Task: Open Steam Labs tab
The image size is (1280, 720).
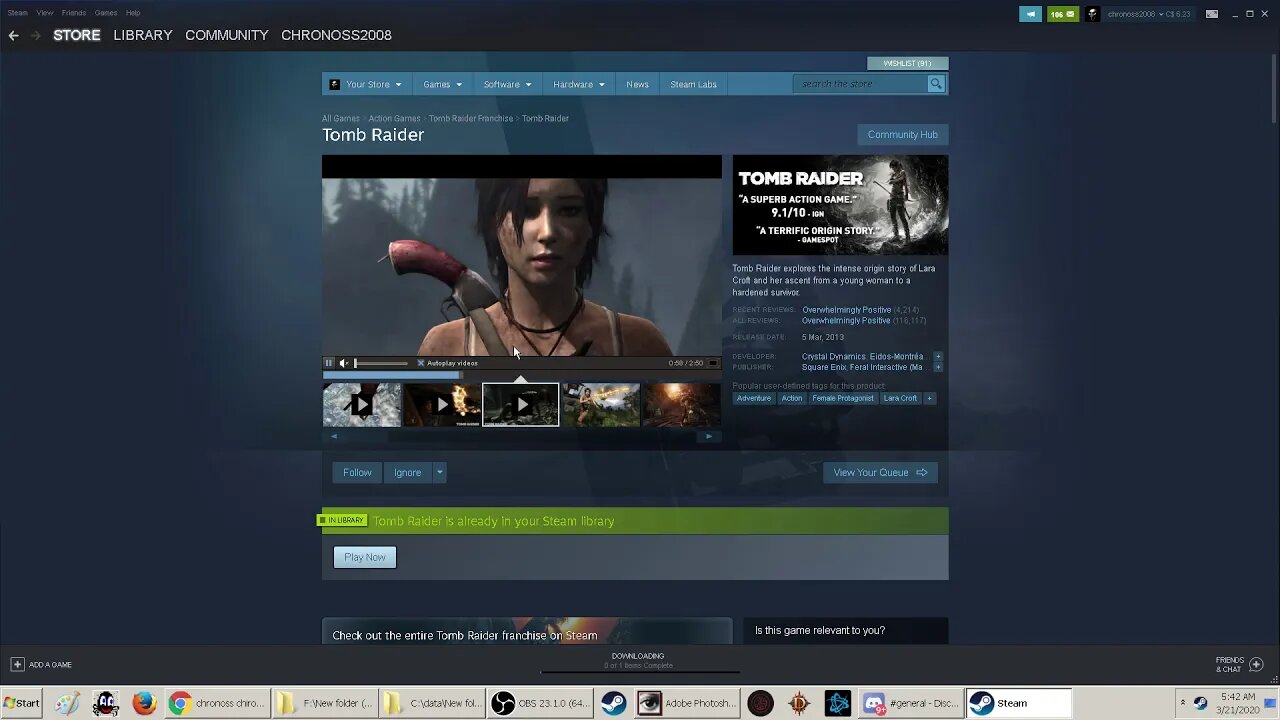Action: (693, 84)
